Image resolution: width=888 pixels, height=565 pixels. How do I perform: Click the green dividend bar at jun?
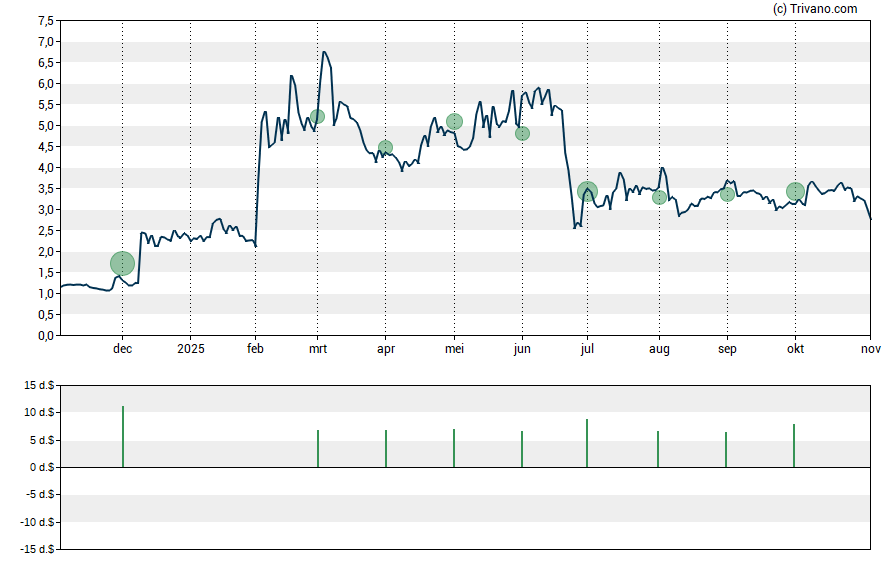(x=522, y=450)
